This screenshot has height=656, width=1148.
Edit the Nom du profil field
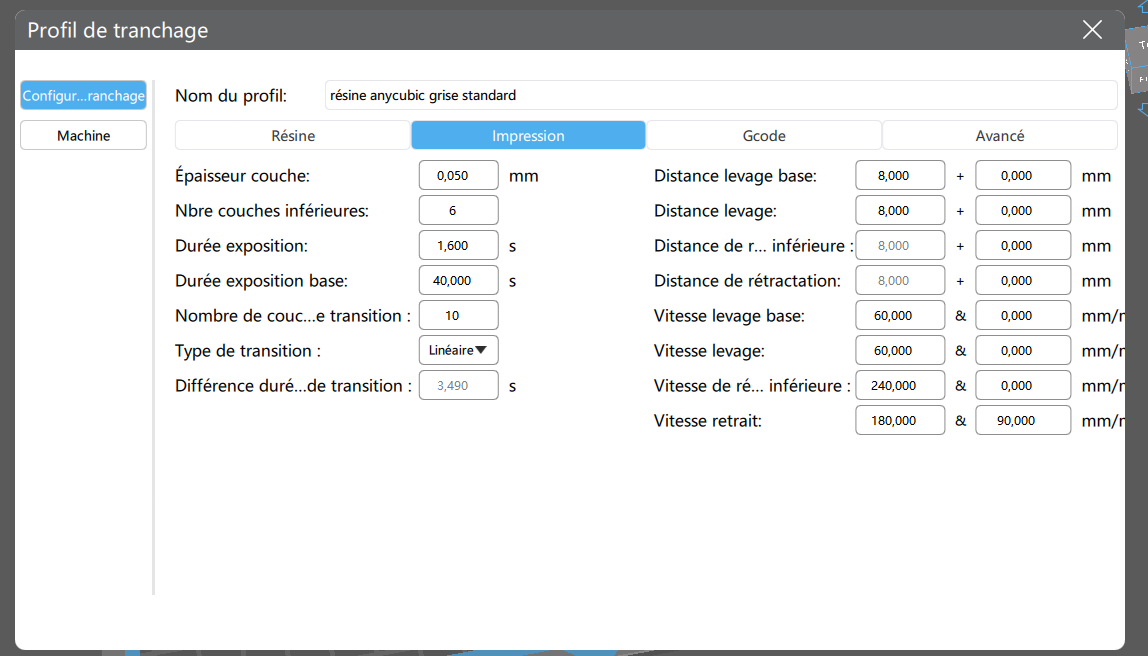click(x=720, y=95)
